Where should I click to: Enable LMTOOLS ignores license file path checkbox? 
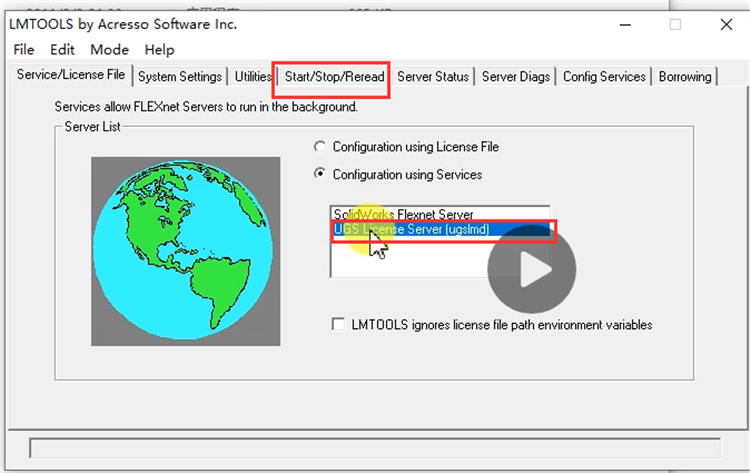[x=338, y=324]
